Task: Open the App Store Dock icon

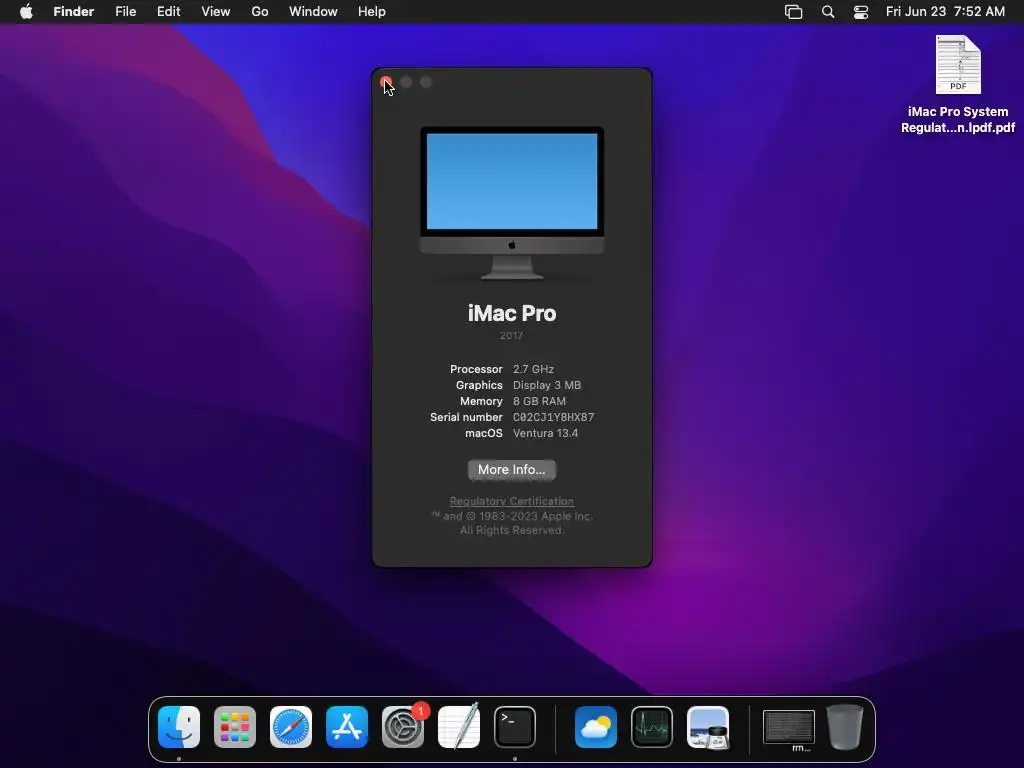Action: (347, 727)
